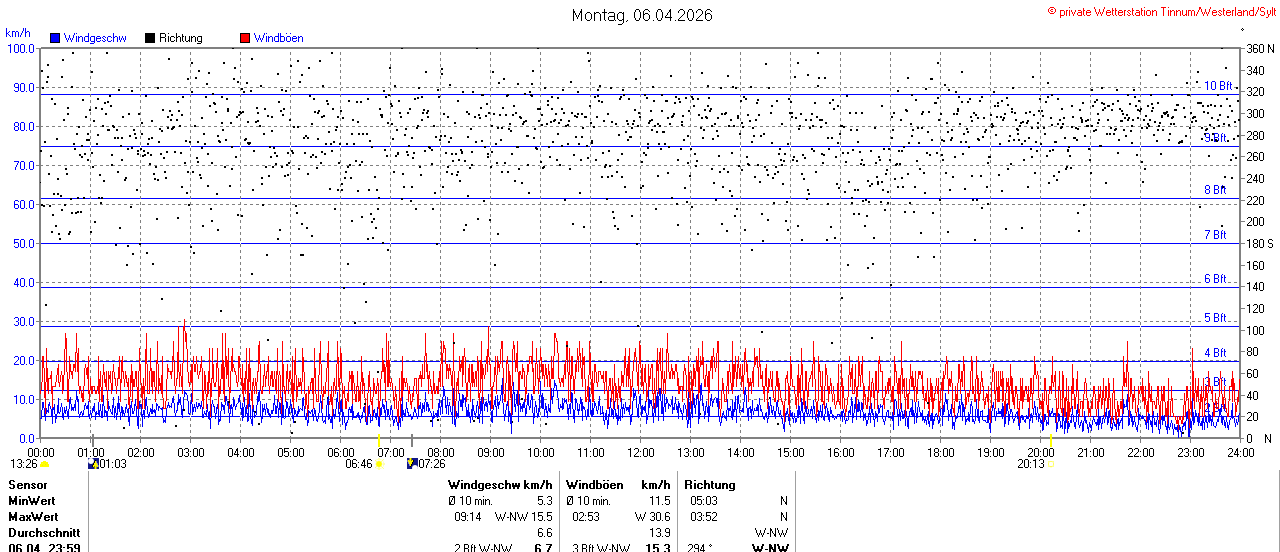Click the sunset marker after 20:13
1280x552 pixels.
pyautogui.click(x=1050, y=464)
